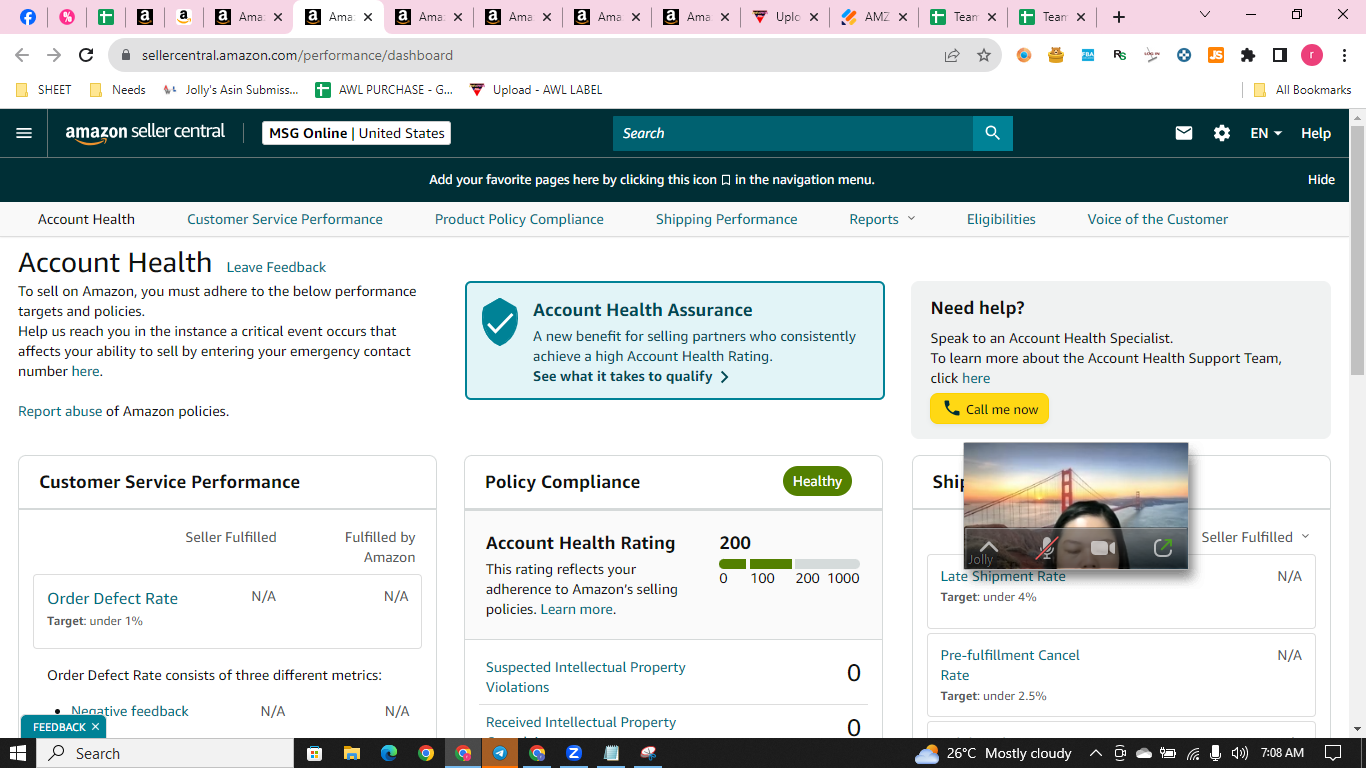Open the All Bookmarks folder
This screenshot has width=1366, height=768.
click(1303, 90)
